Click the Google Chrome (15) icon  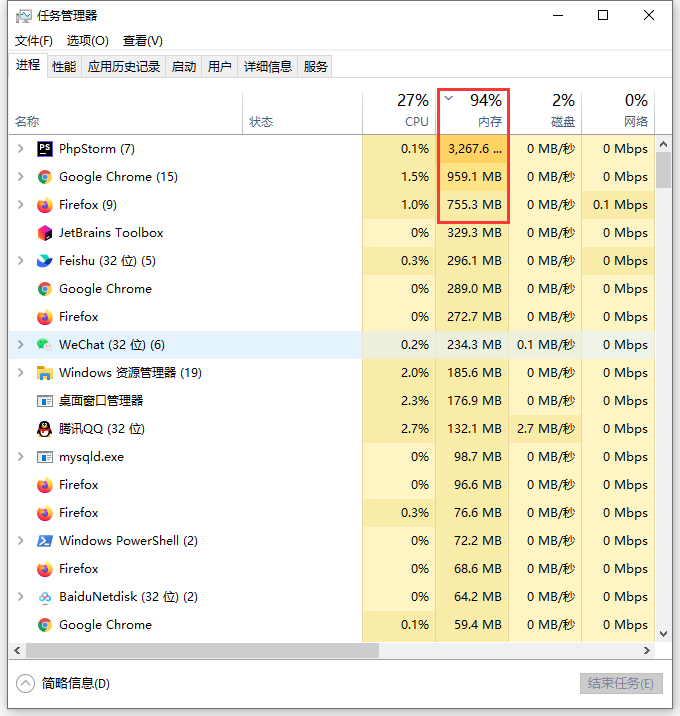45,177
